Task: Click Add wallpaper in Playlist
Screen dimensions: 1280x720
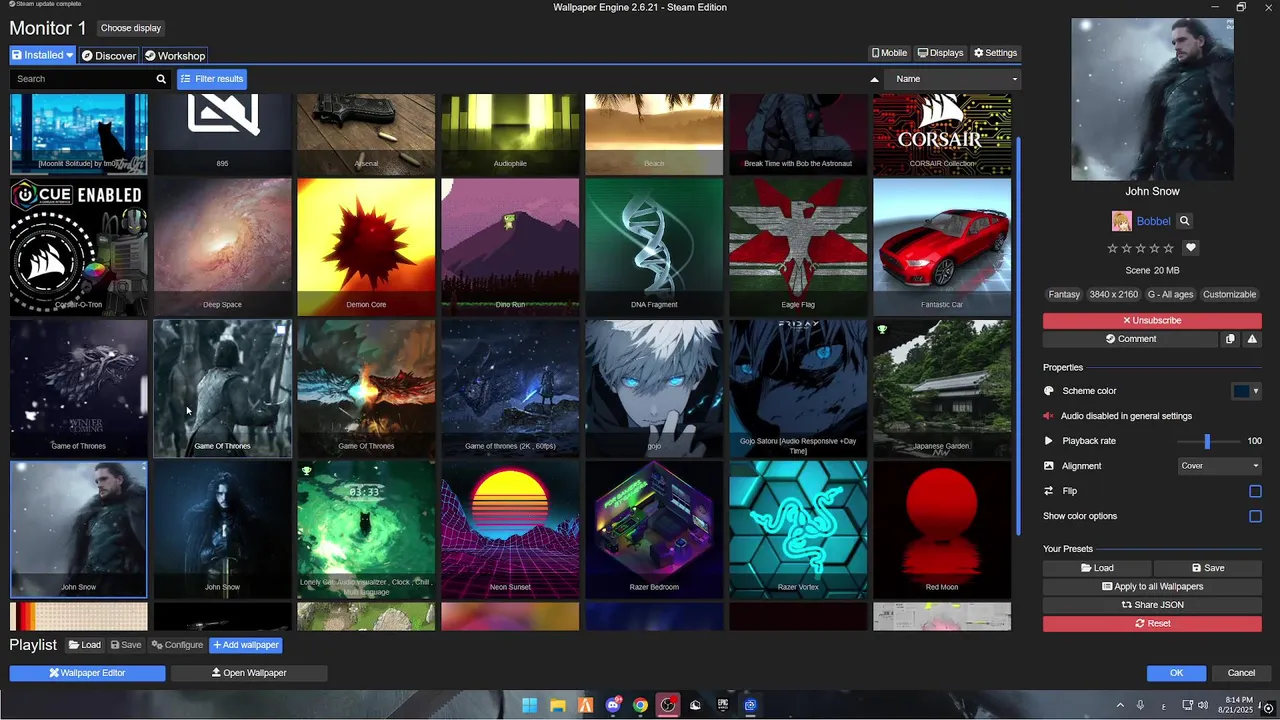Action: click(245, 645)
